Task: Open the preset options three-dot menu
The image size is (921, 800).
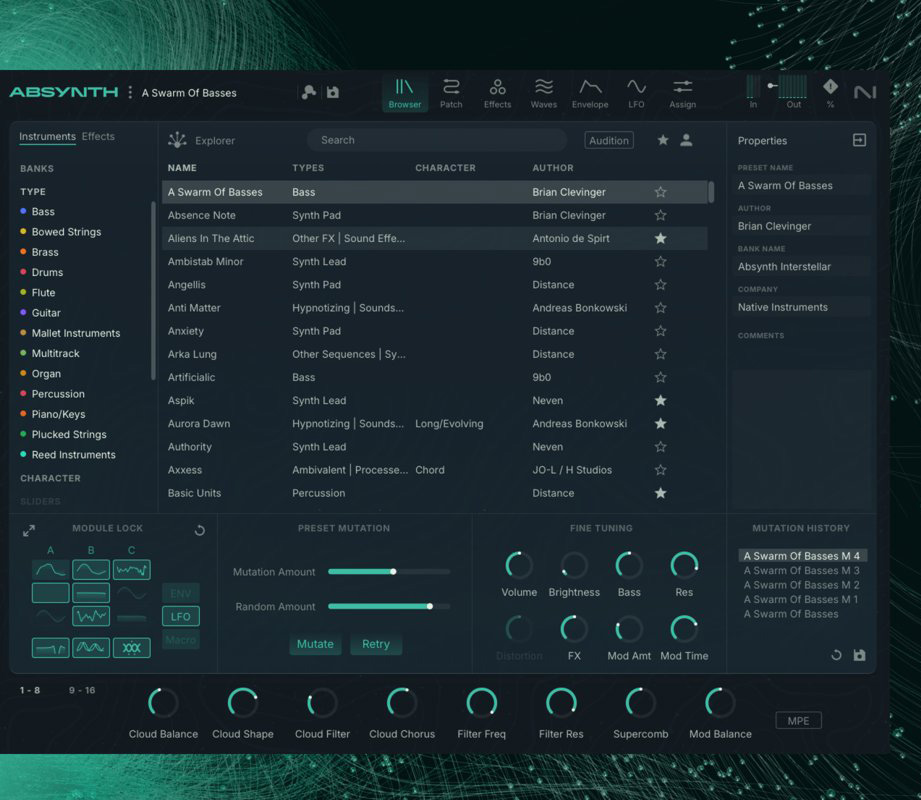Action: [130, 92]
